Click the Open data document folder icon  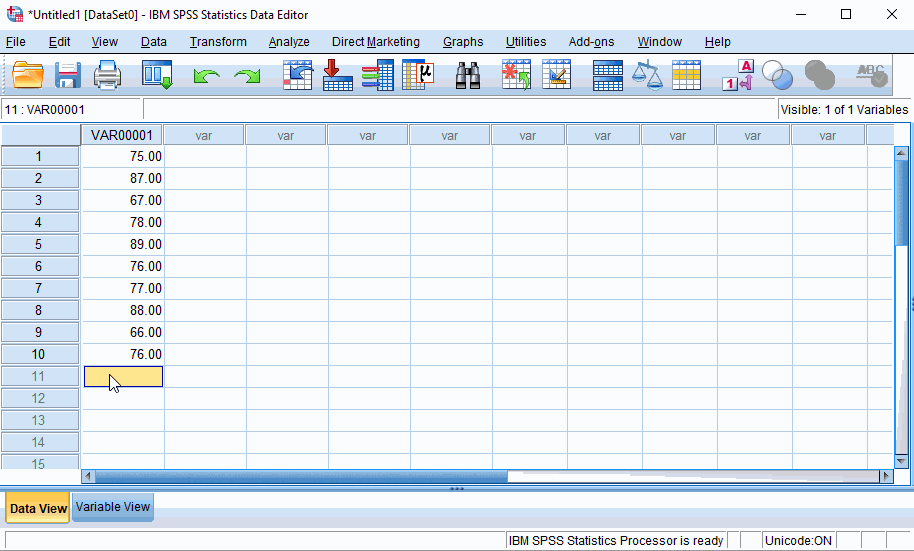(x=28, y=75)
